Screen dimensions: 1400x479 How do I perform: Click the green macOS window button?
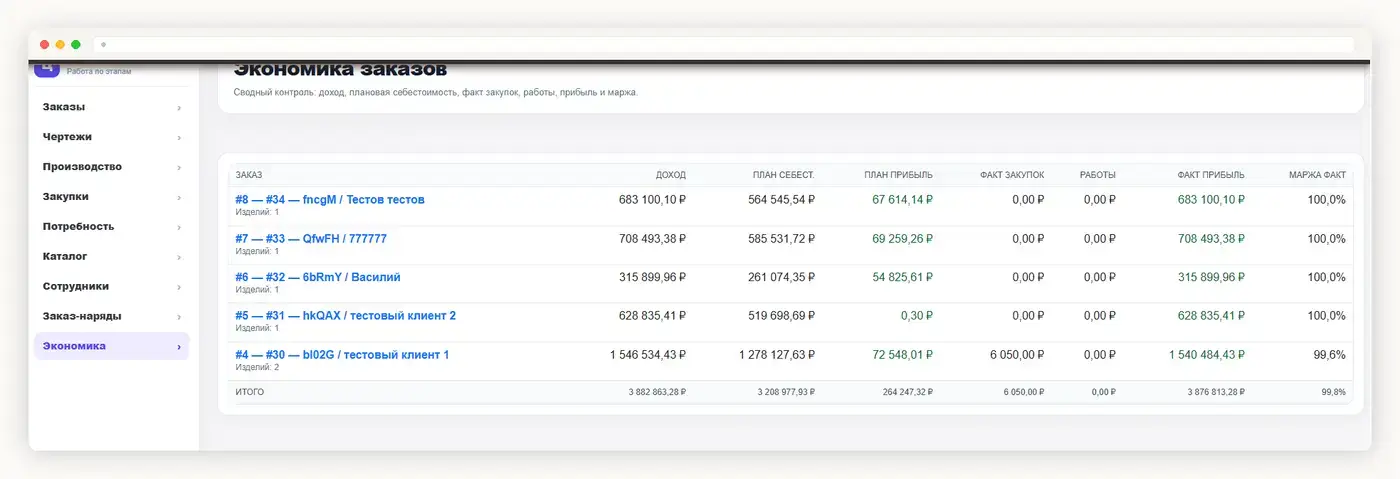point(76,45)
